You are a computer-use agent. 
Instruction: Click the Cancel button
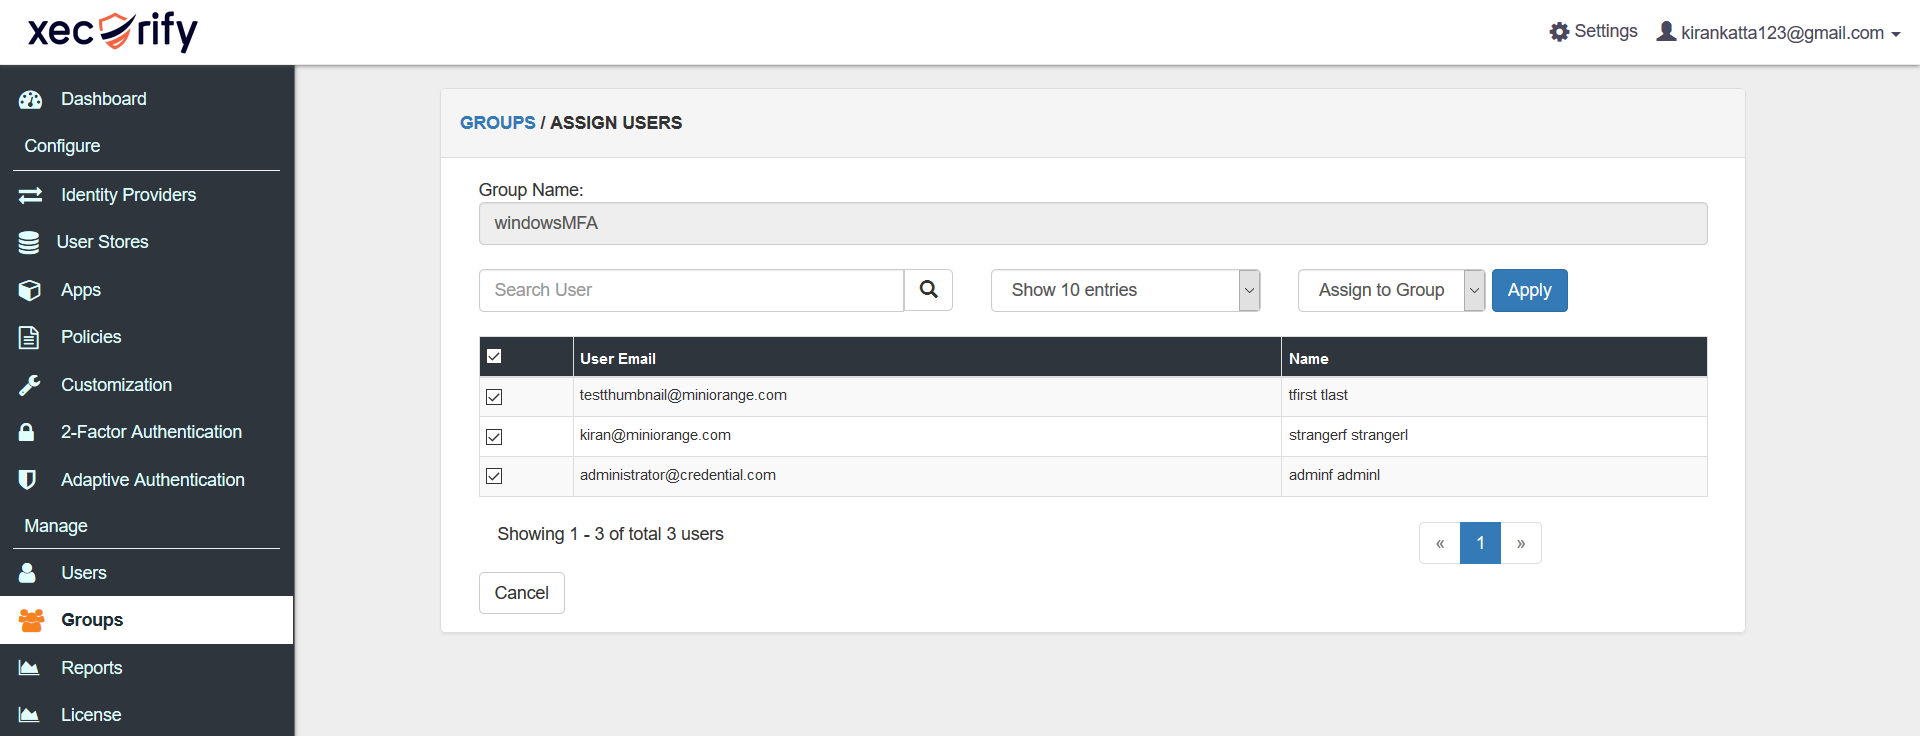(x=522, y=593)
